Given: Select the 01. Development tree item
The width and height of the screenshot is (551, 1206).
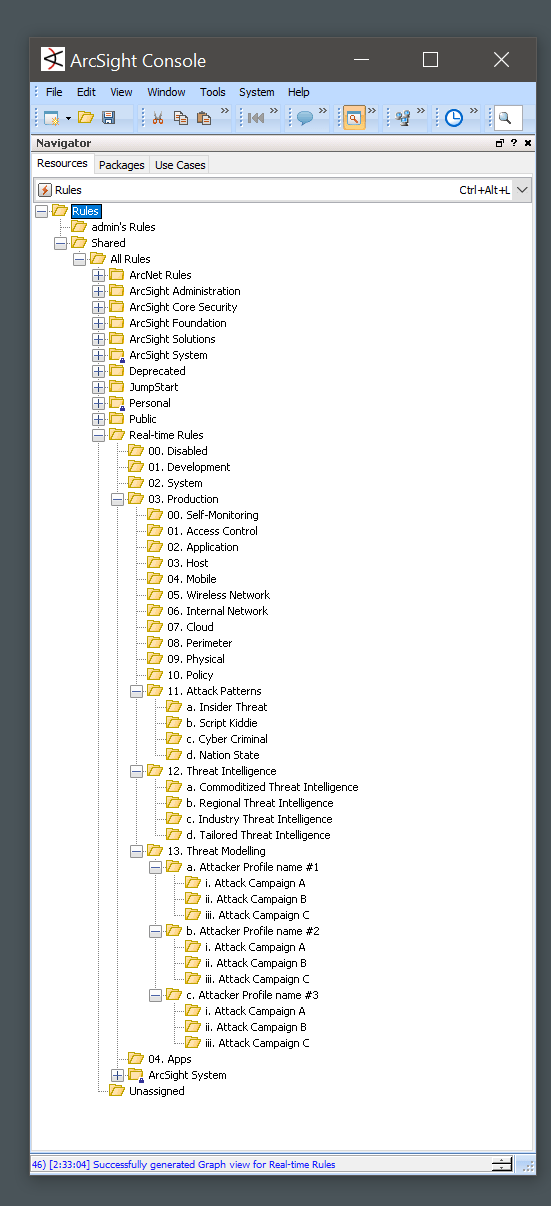Looking at the screenshot, I should point(189,467).
